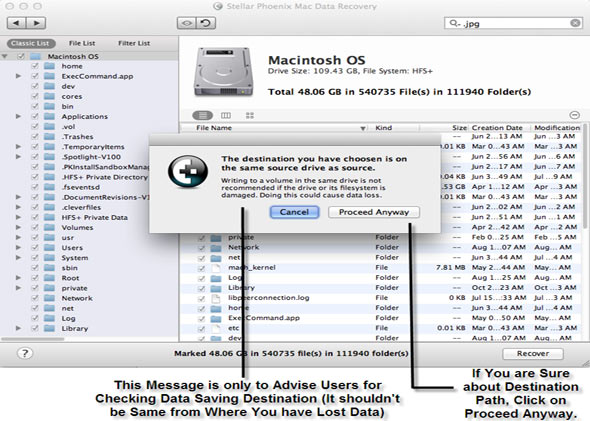Click the HFS+ Private Data folder icon
590x421 pixels.
click(49, 217)
